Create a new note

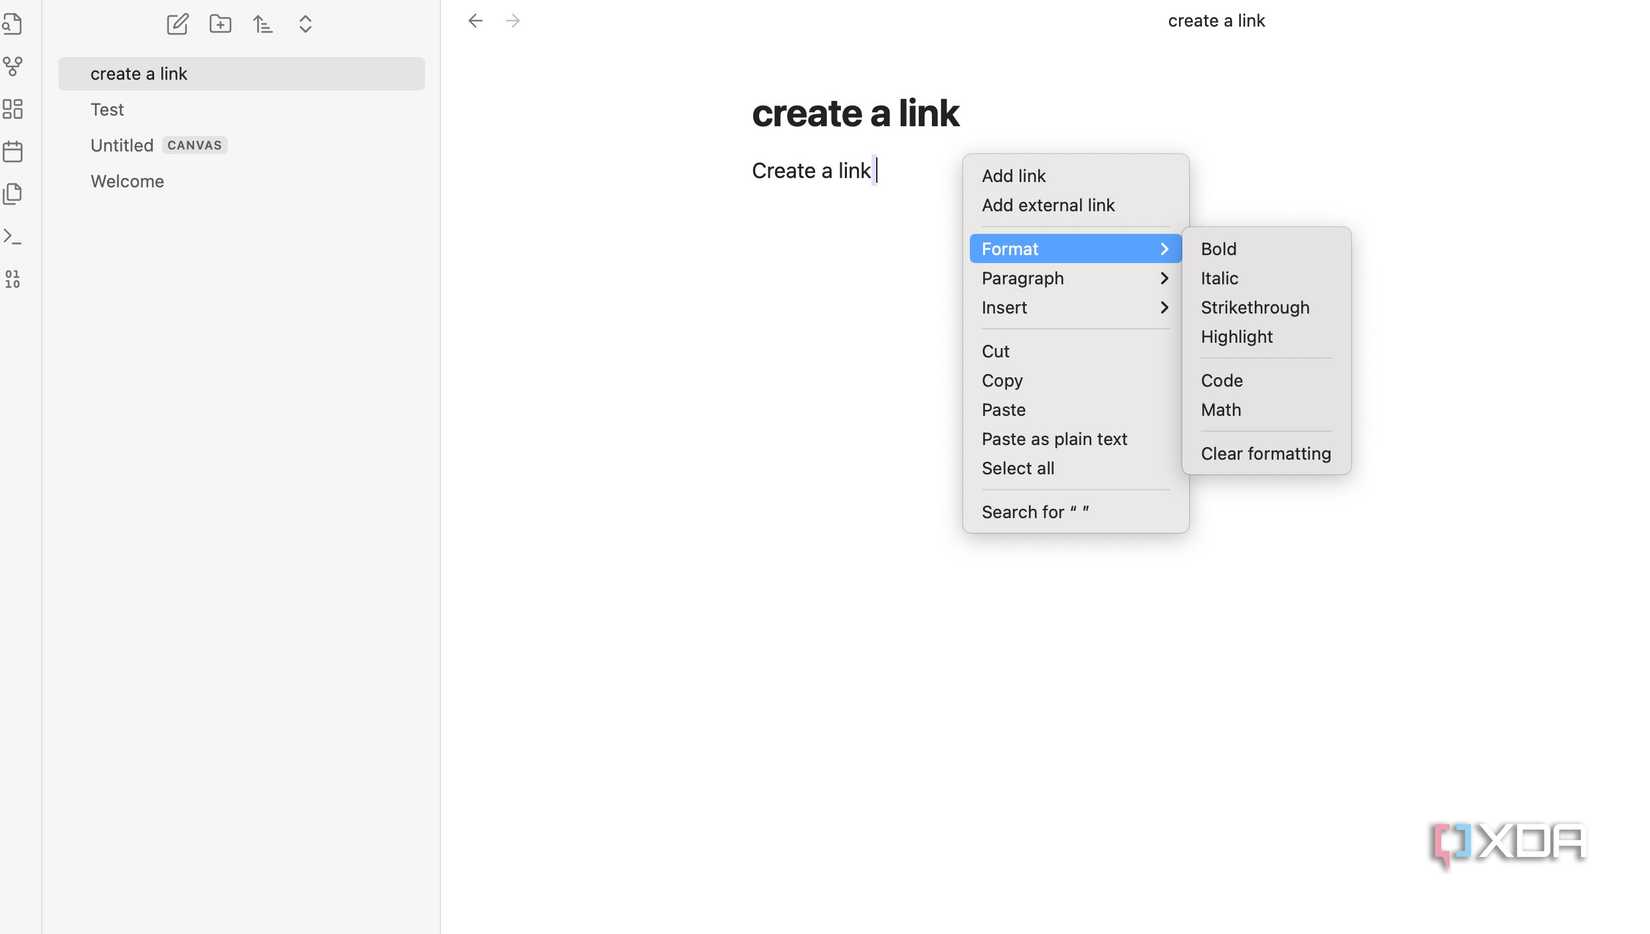[x=177, y=23]
